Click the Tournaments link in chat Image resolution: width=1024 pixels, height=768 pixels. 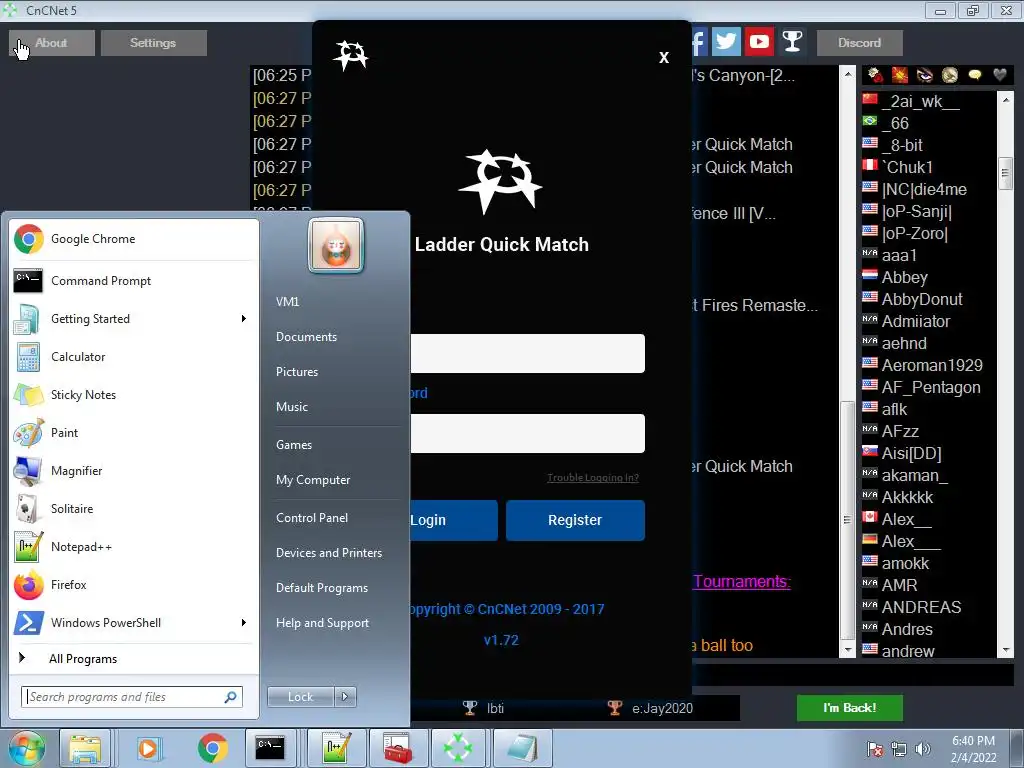742,581
